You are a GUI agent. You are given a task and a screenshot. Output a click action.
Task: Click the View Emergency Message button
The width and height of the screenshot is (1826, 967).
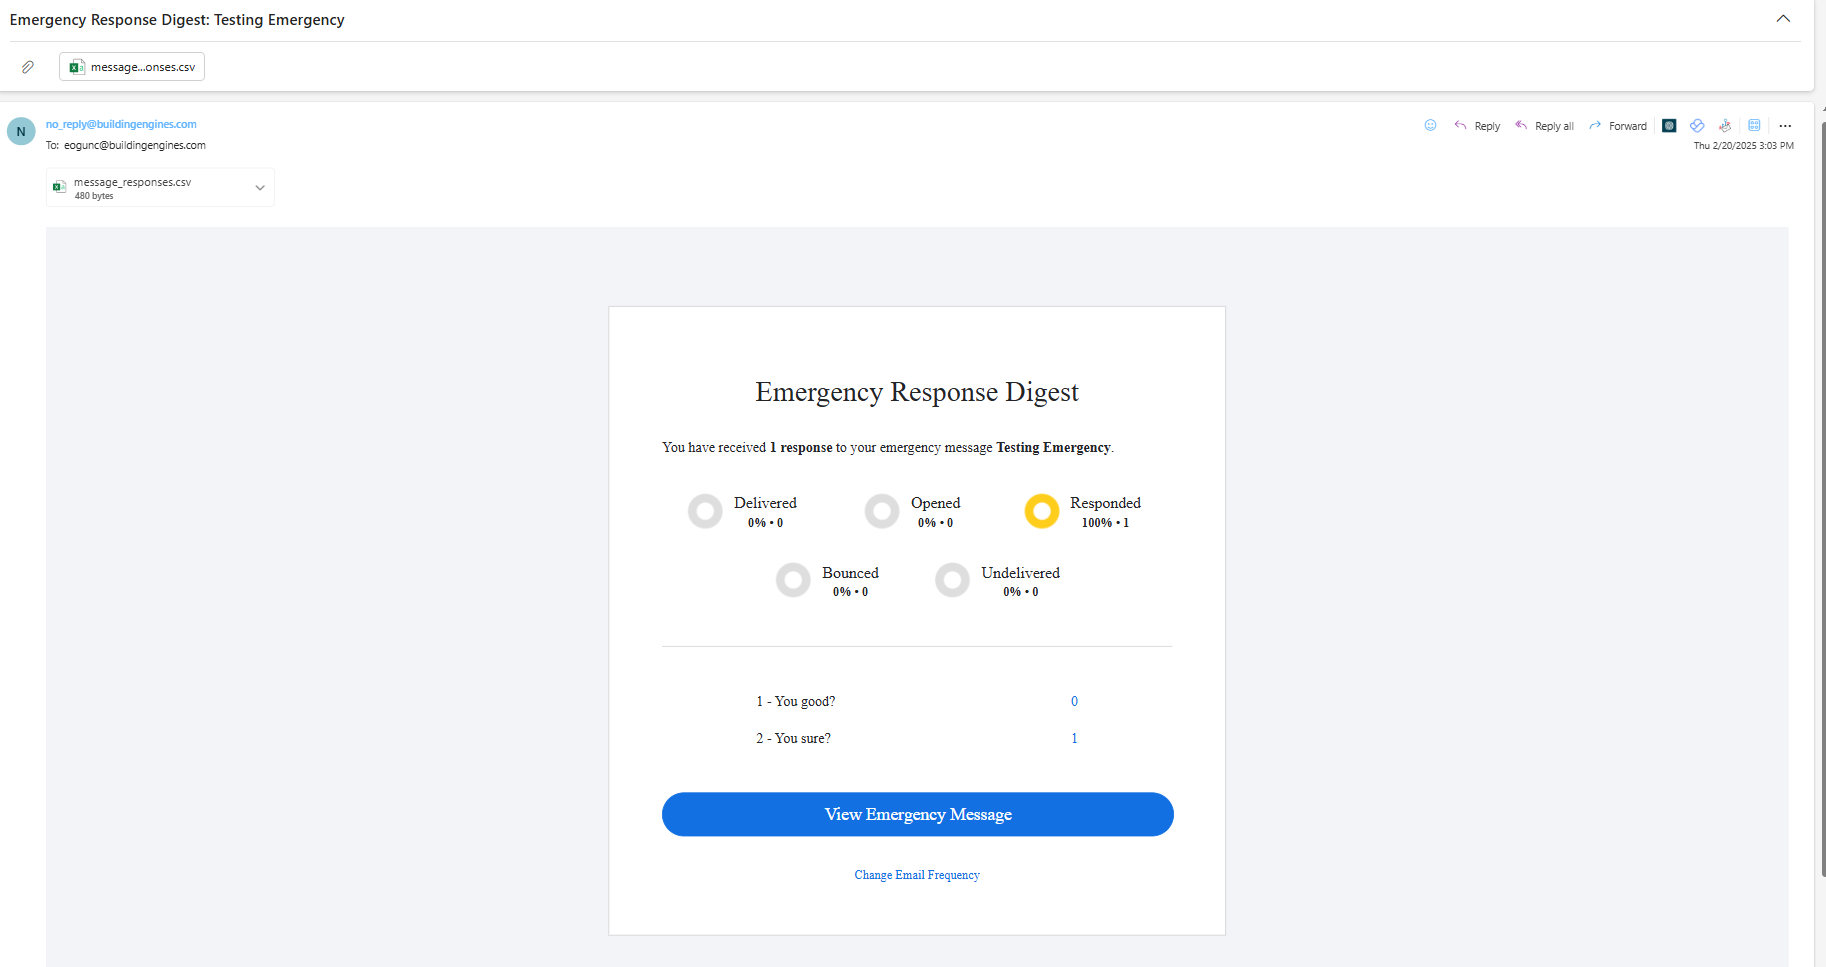[917, 814]
